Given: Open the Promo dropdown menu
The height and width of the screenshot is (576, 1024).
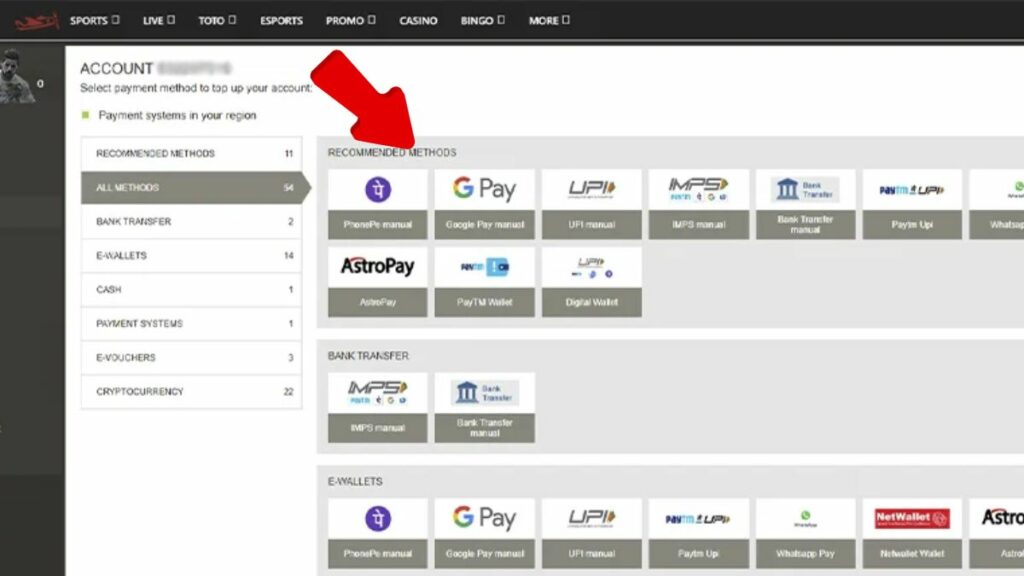Looking at the screenshot, I should (351, 20).
